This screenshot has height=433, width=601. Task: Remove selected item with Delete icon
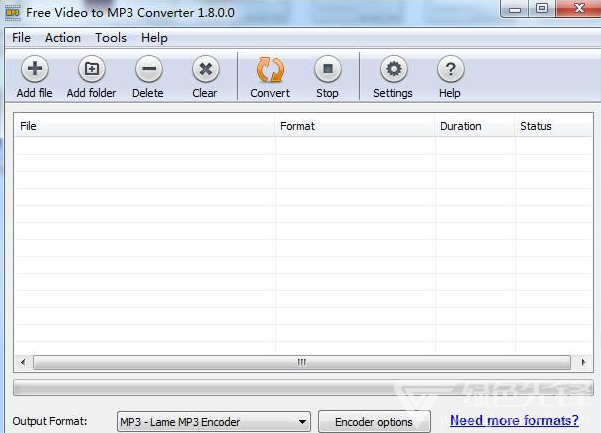[149, 69]
